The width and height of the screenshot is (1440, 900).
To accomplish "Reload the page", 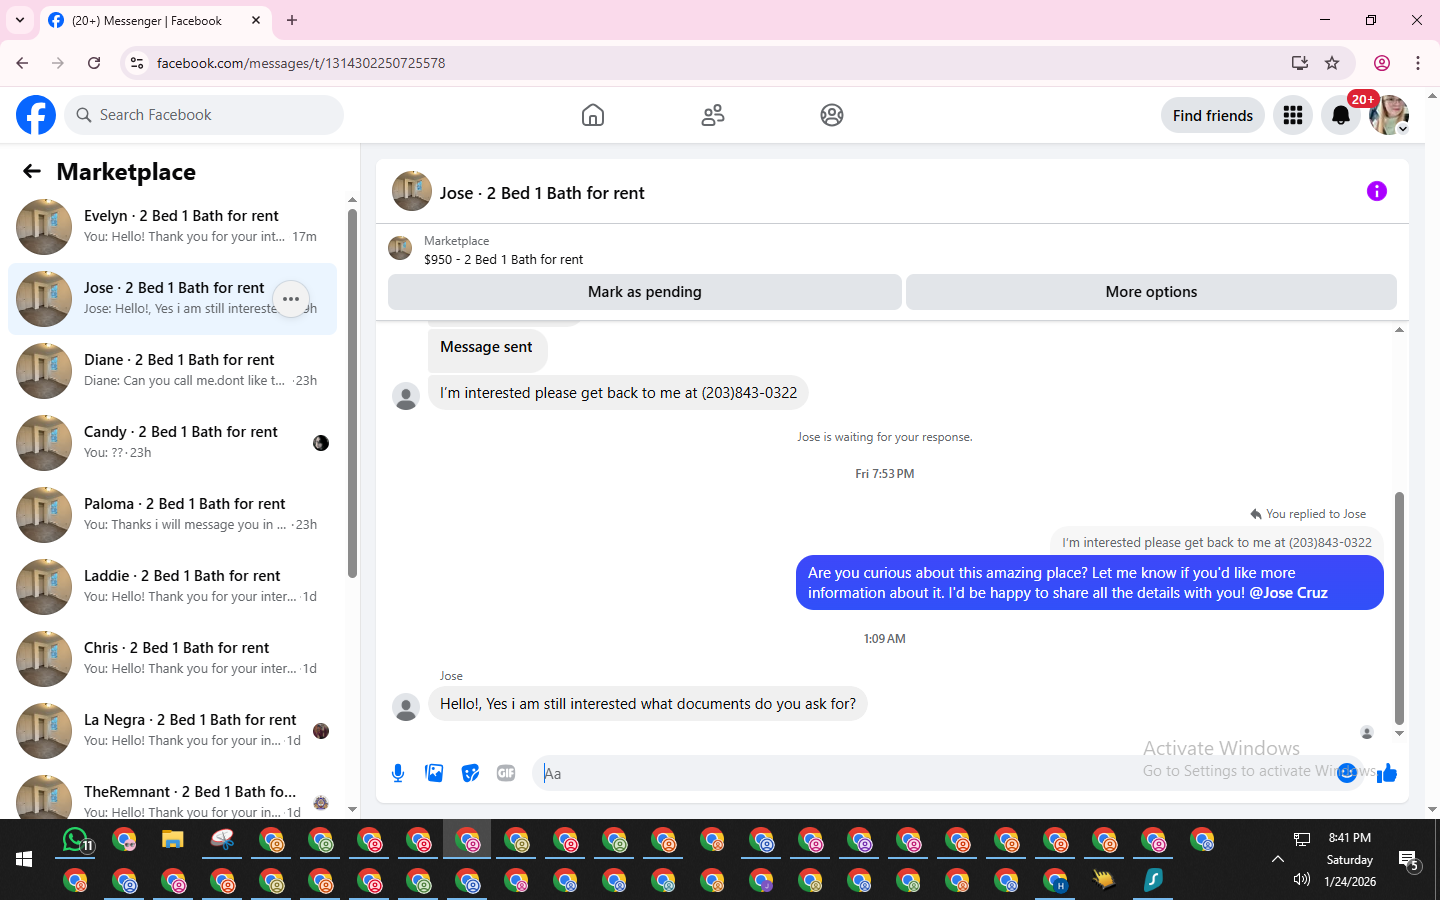I will tap(94, 63).
